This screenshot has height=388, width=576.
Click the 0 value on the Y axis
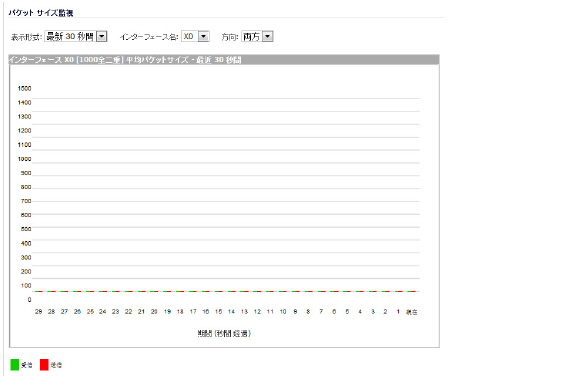point(29,300)
